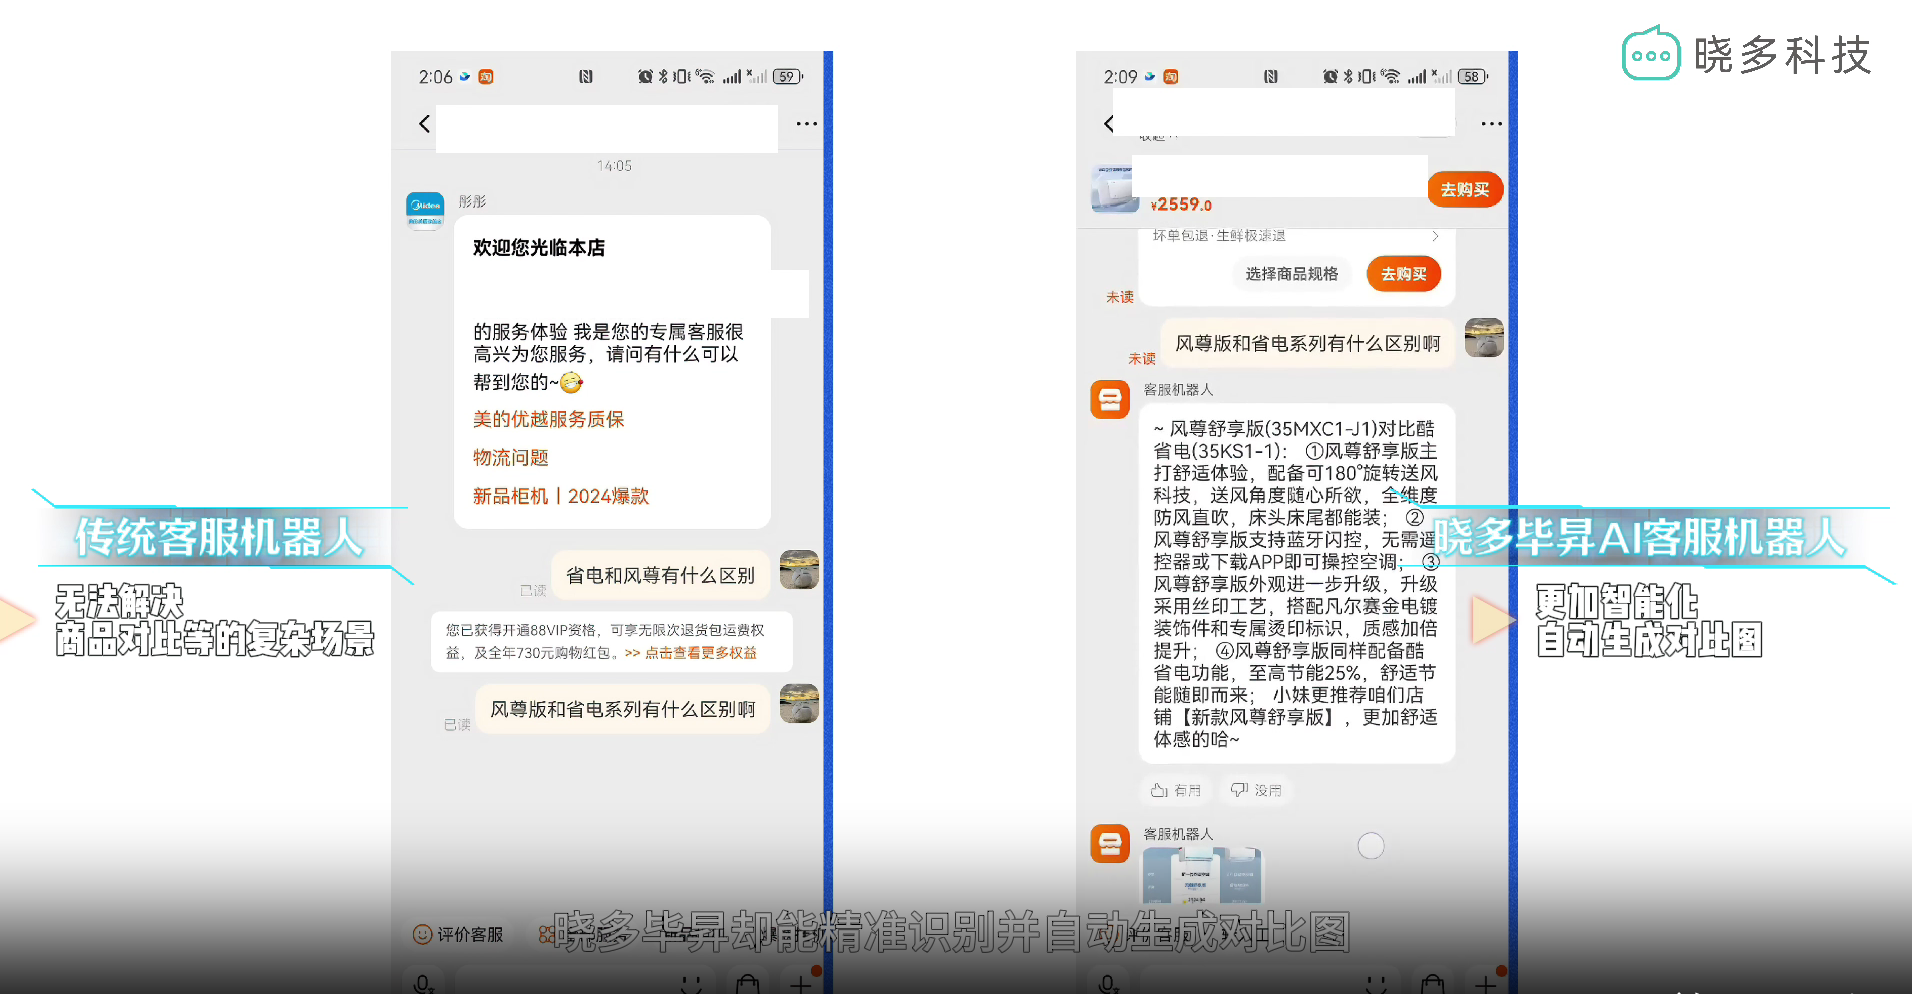Image resolution: width=1912 pixels, height=994 pixels.
Task: Tap the ¥2559.0 price text
Action: (x=1181, y=205)
